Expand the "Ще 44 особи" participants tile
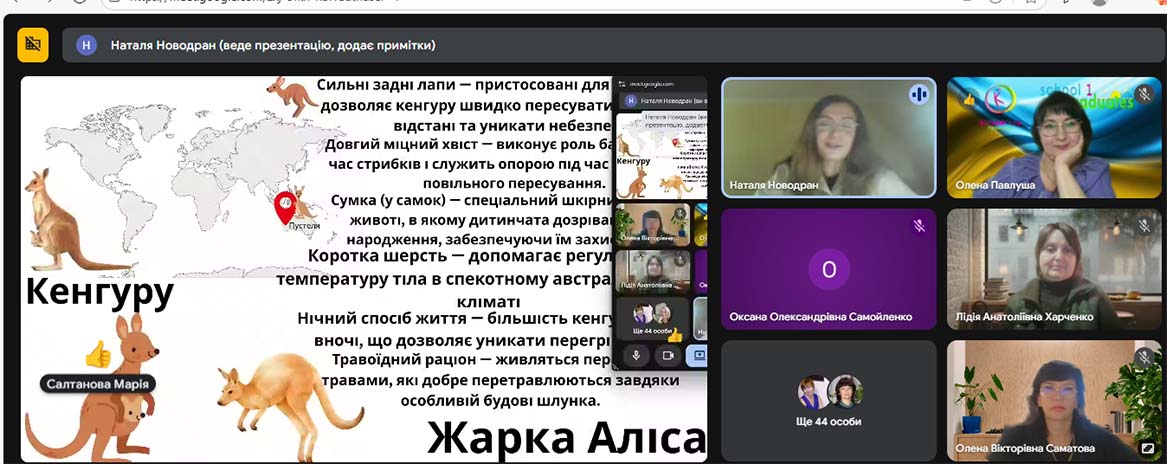 tap(828, 400)
